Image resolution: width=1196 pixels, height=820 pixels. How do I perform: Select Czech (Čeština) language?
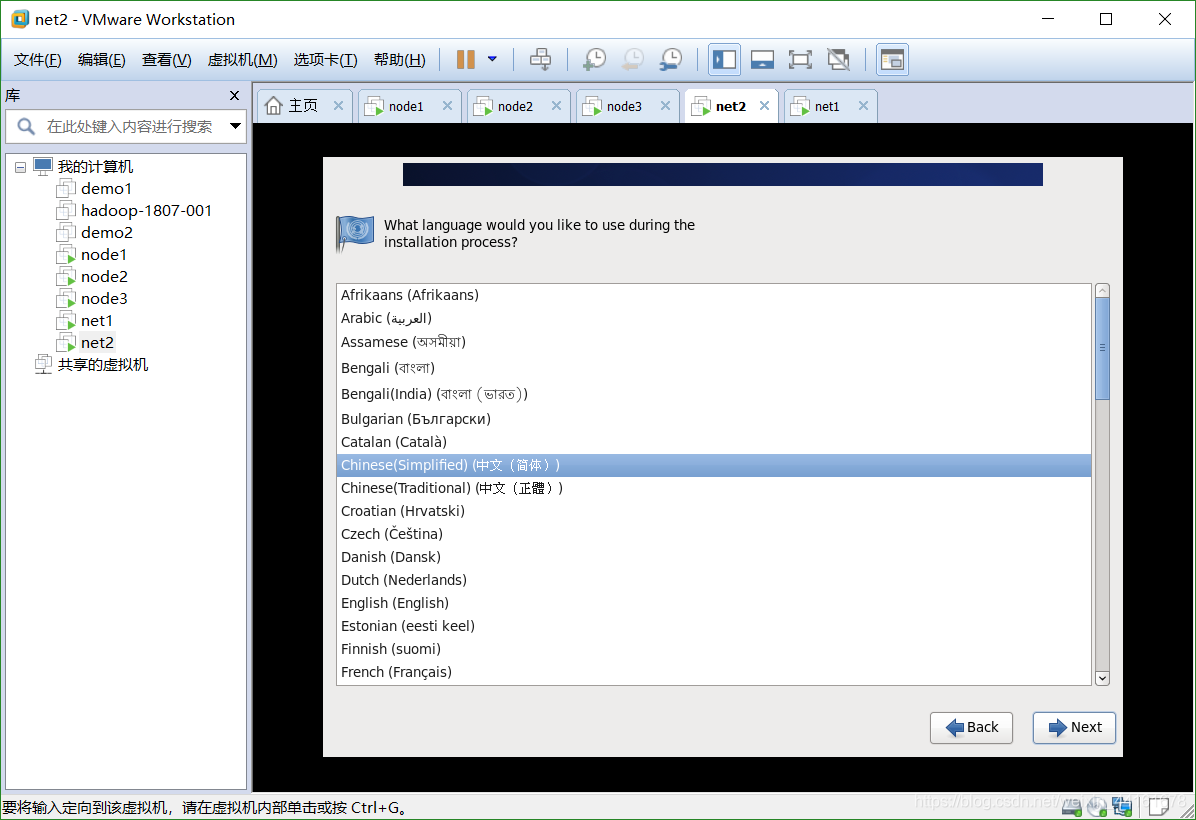pyautogui.click(x=714, y=534)
